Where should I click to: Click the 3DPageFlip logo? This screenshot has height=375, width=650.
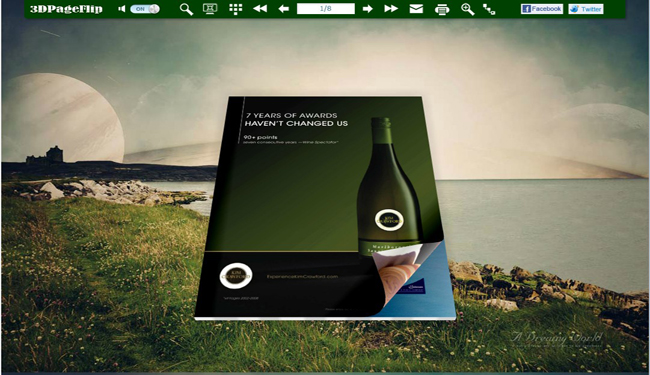pos(66,9)
